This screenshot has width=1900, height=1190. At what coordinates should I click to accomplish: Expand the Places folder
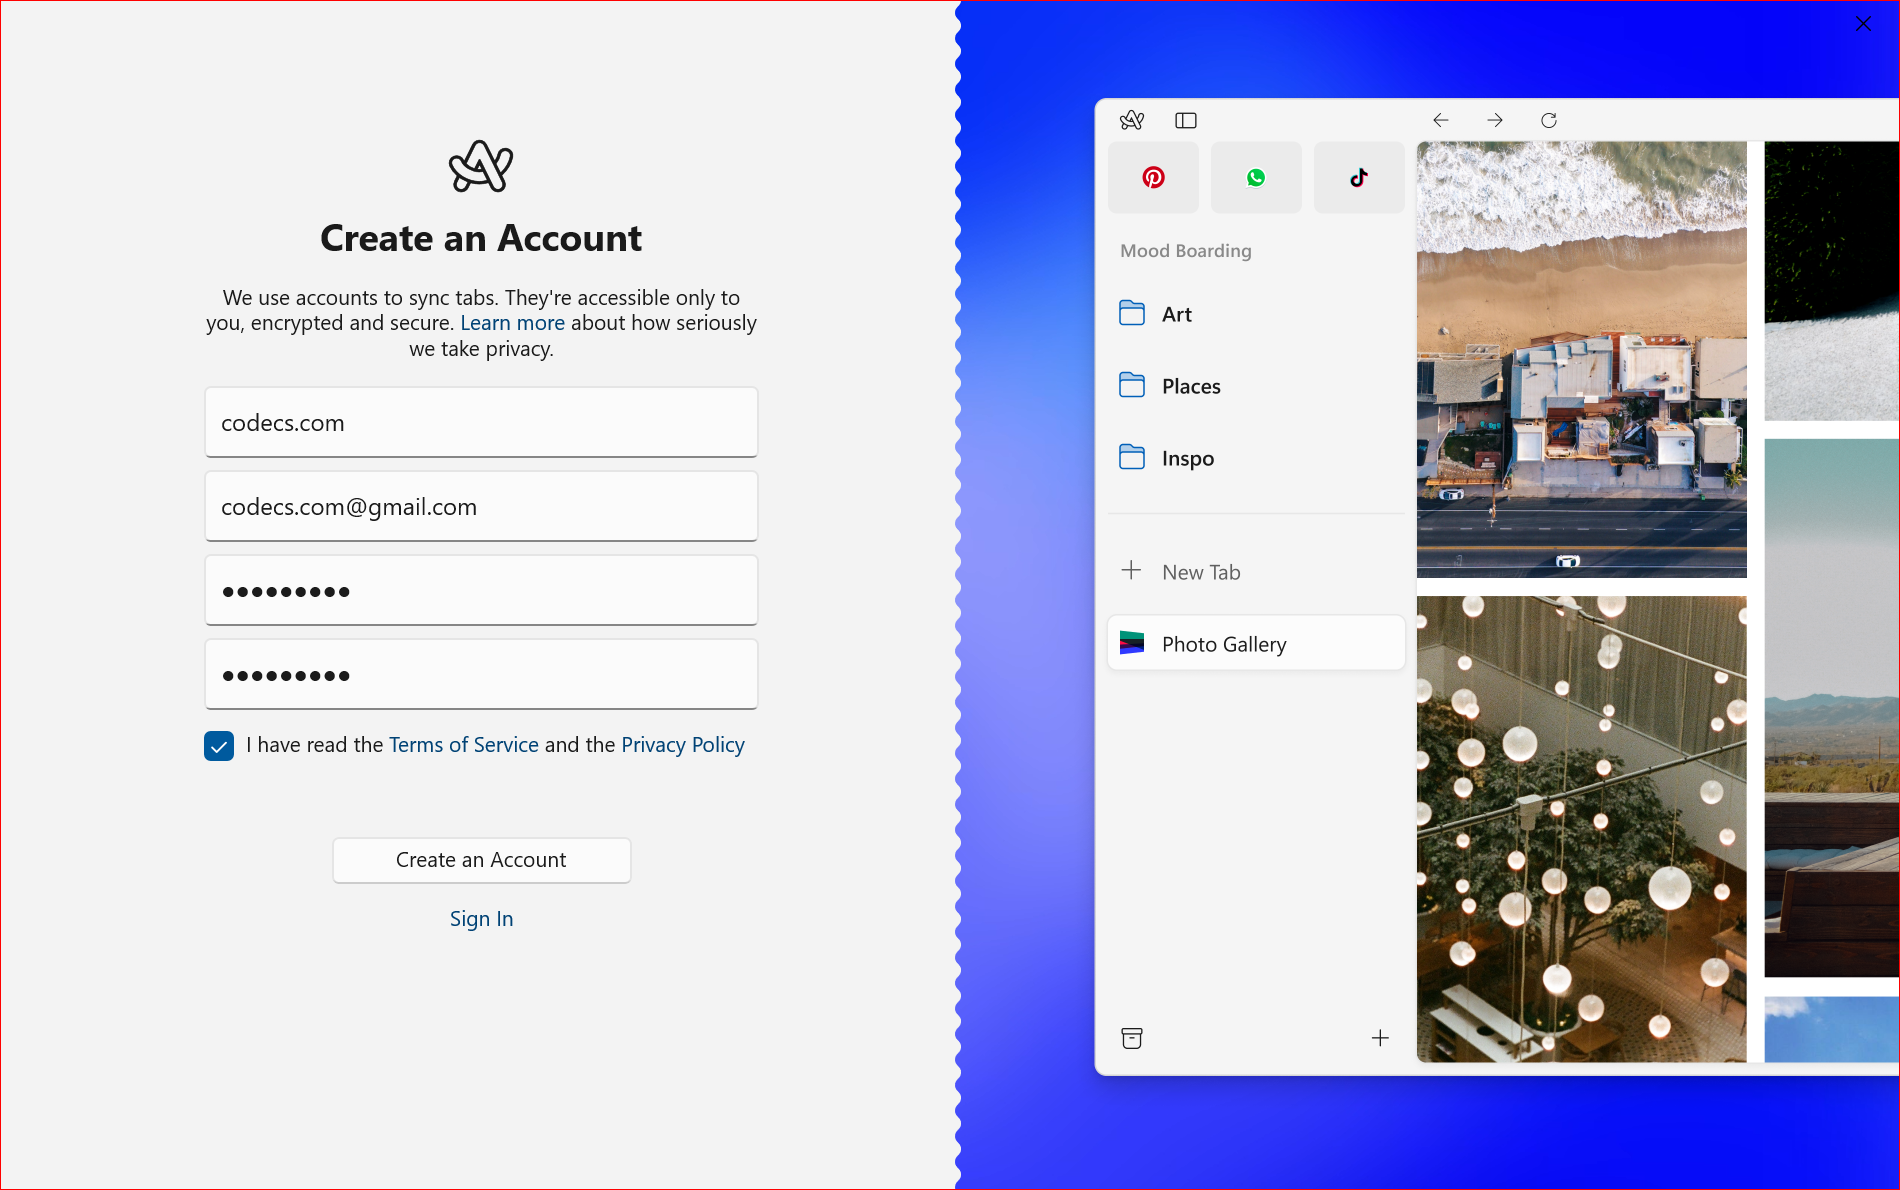pyautogui.click(x=1190, y=385)
